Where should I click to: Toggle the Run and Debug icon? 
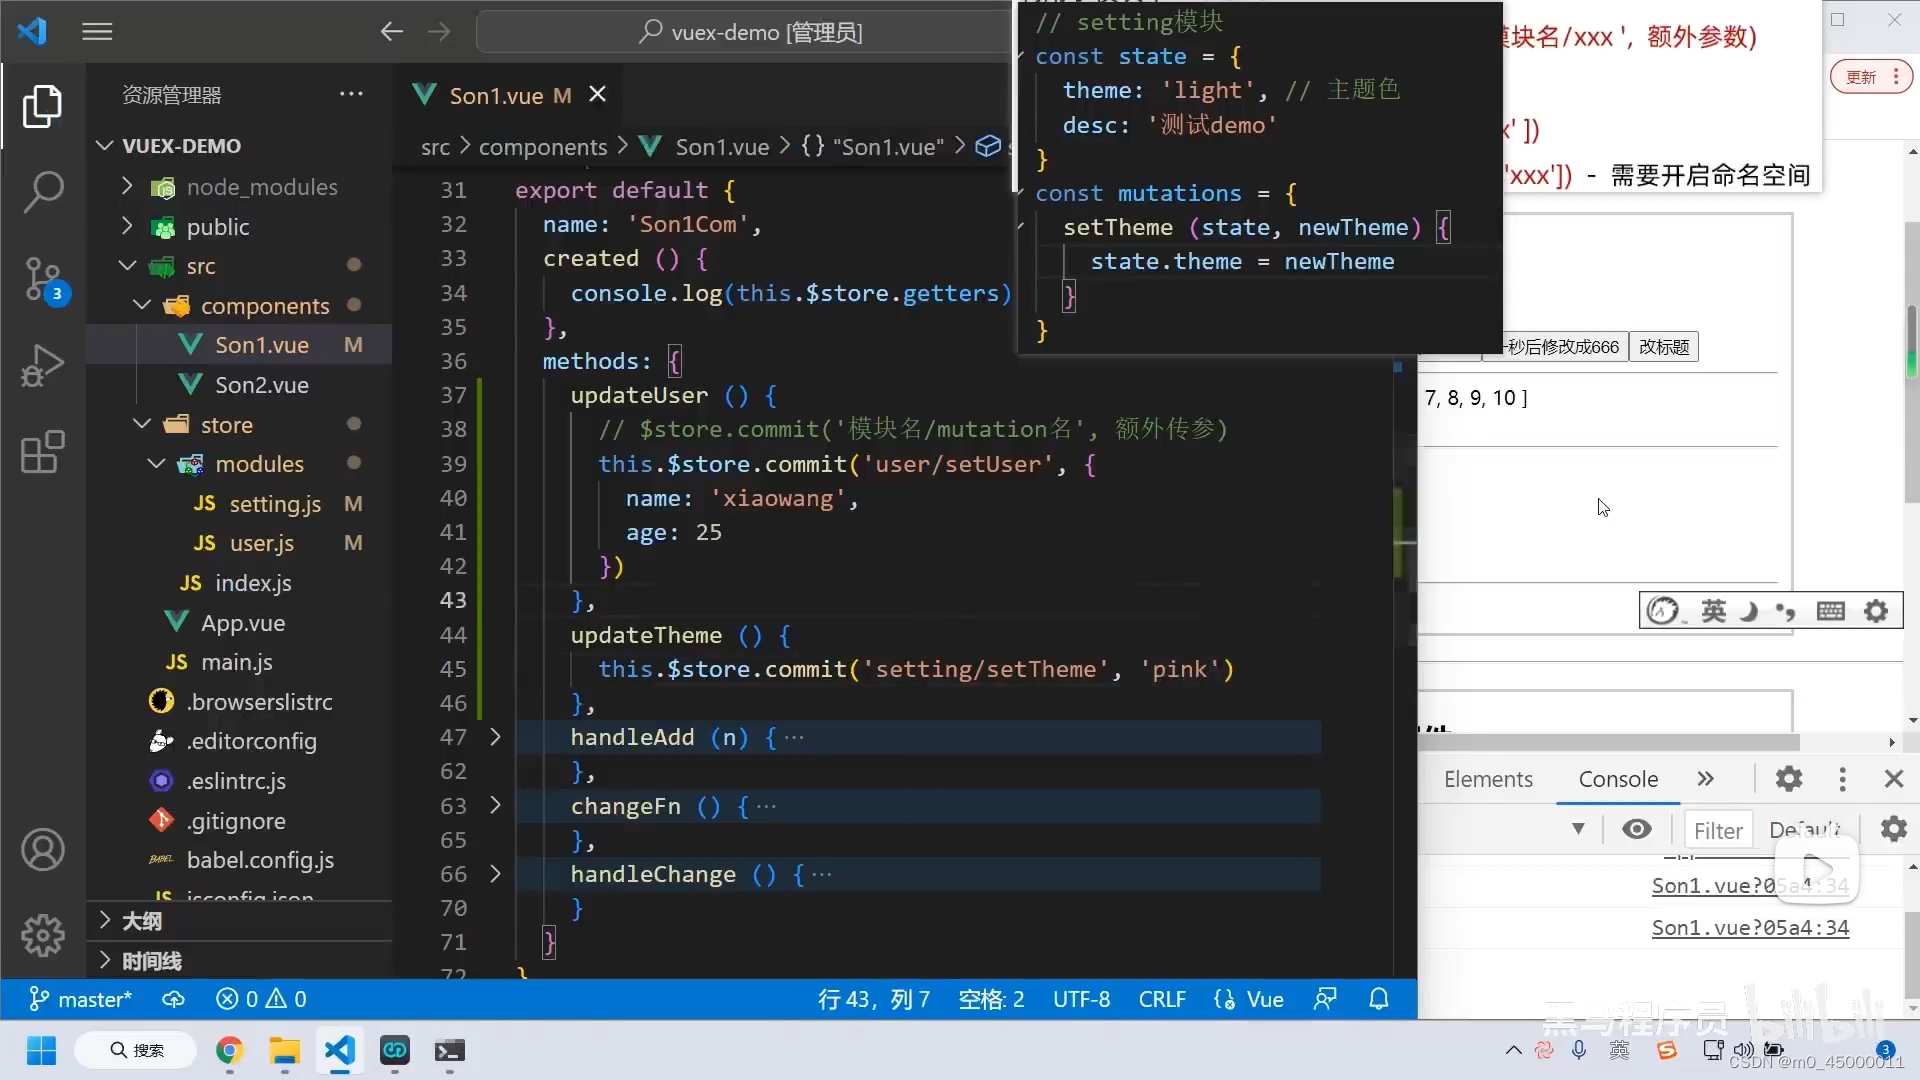pos(44,369)
